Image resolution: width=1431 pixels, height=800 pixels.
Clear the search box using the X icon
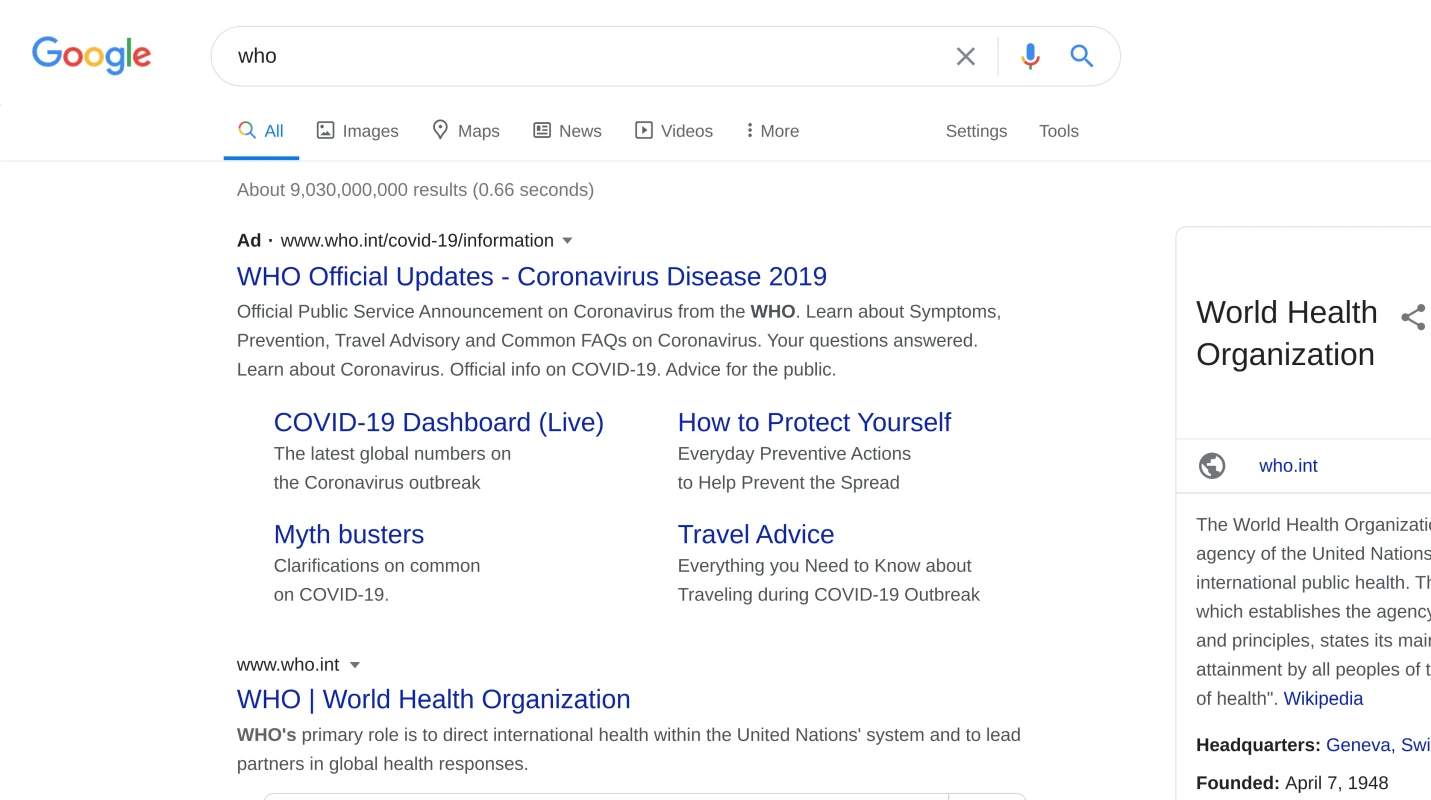[964, 56]
